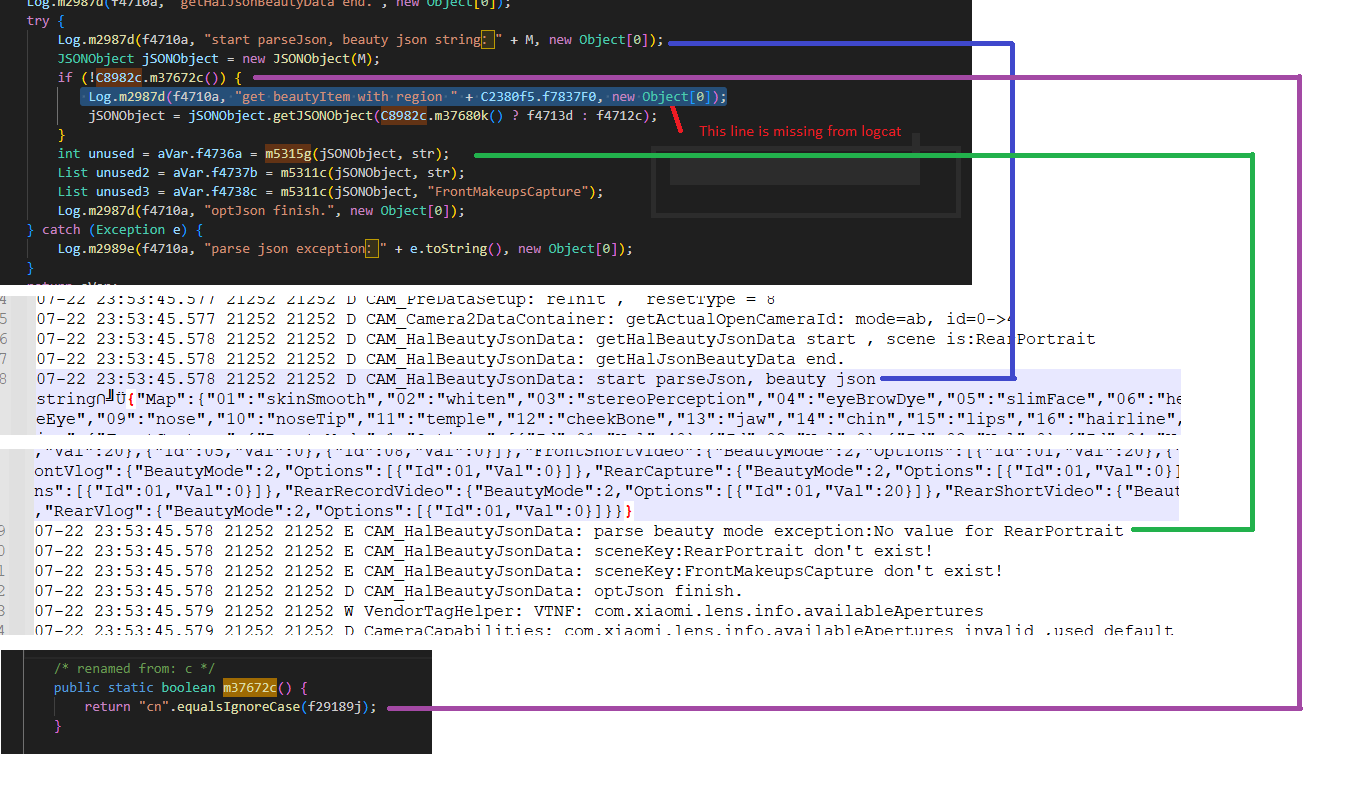Select the 'start parseJson, beauty json string:' Log.m2987d code line
This screenshot has width=1363, height=811.
360,40
